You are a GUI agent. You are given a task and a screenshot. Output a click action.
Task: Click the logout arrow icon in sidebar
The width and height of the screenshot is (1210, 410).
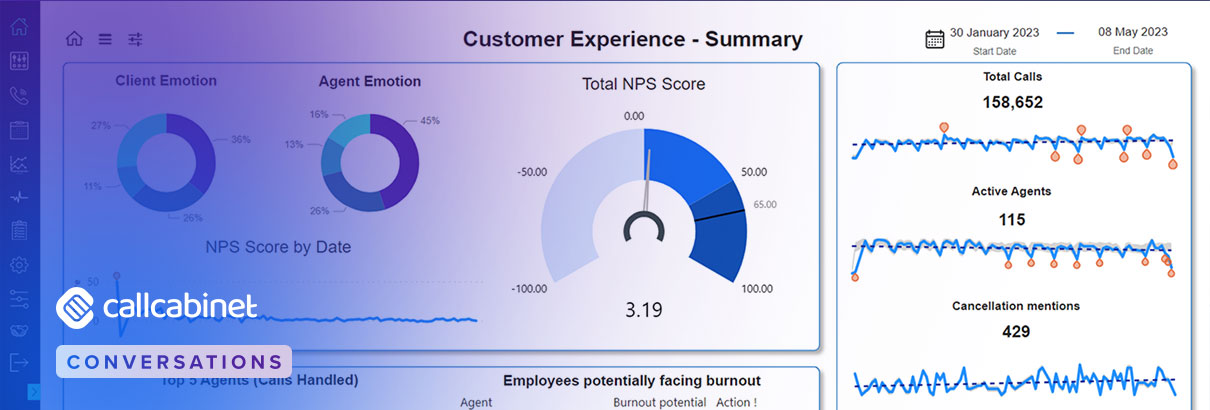click(x=19, y=361)
